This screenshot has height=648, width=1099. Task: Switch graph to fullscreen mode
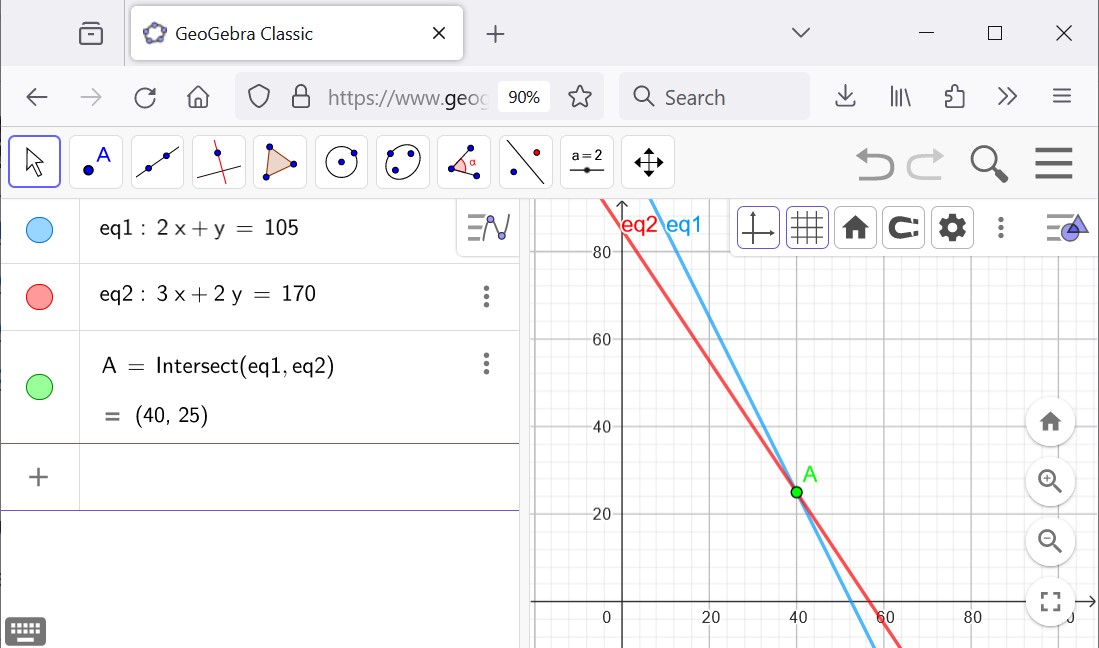coord(1050,601)
